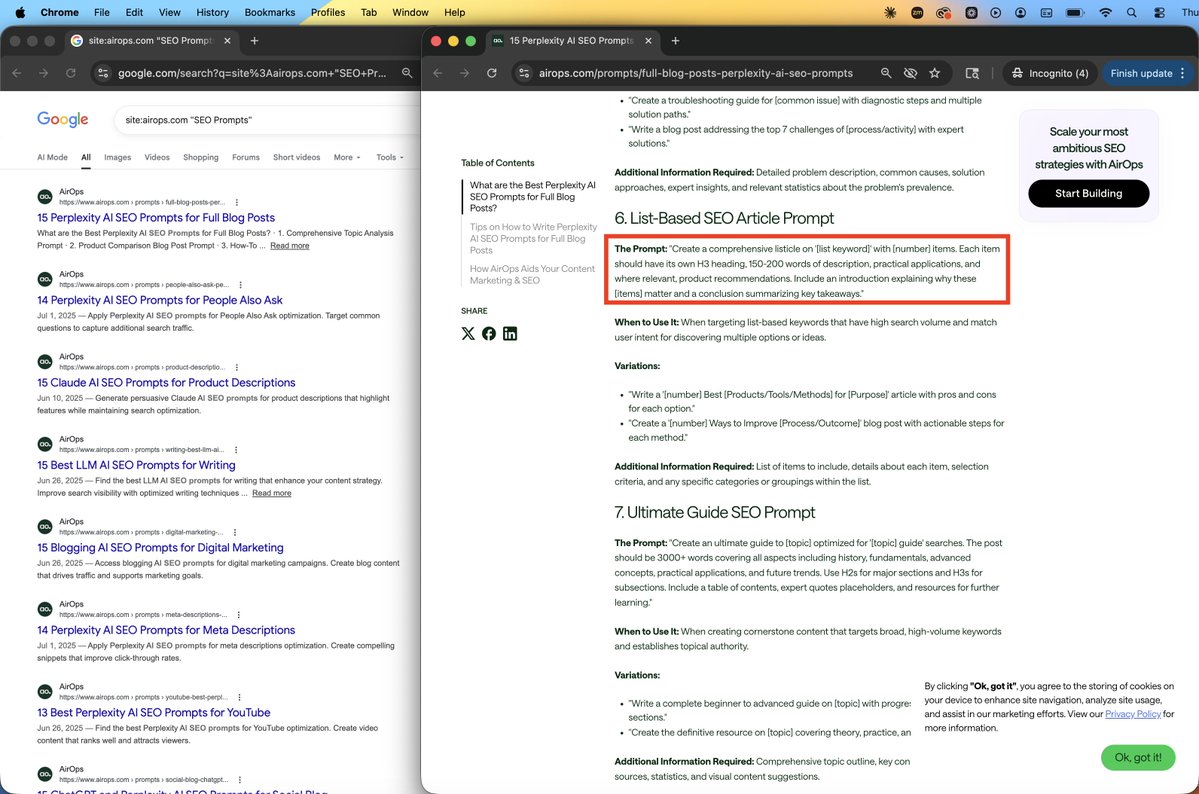
Task: Switch to Forums results tab
Action: point(245,158)
